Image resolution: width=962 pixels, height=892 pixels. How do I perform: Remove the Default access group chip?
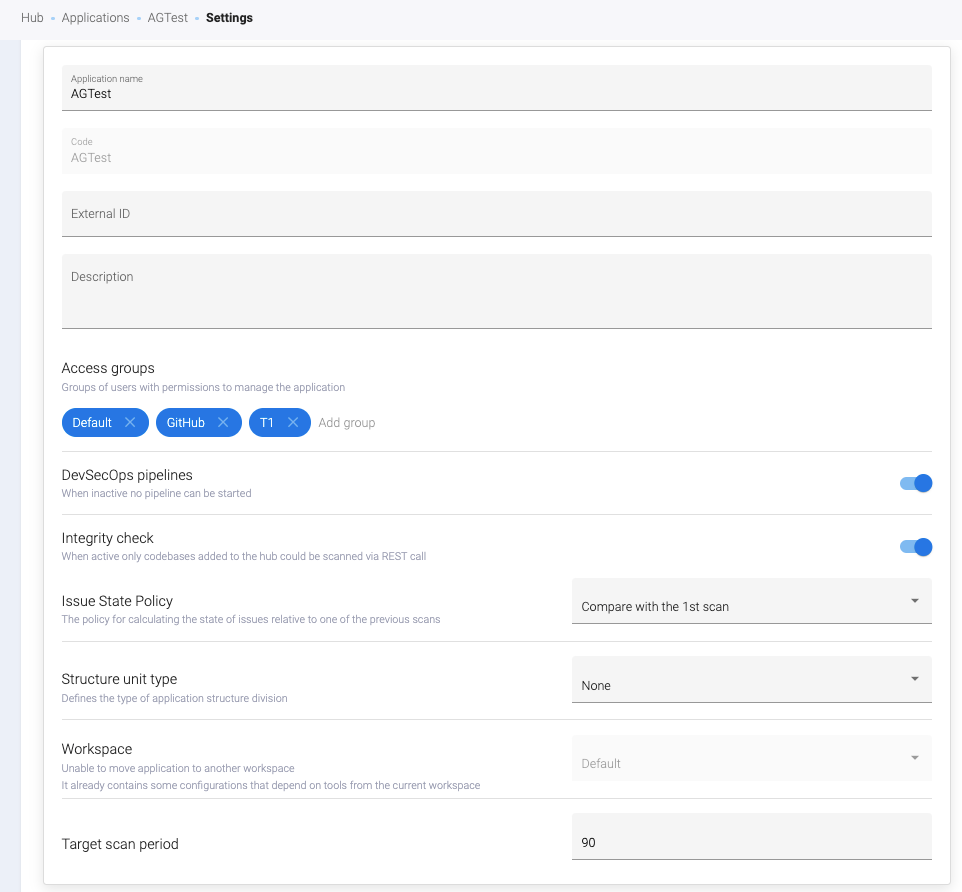130,423
